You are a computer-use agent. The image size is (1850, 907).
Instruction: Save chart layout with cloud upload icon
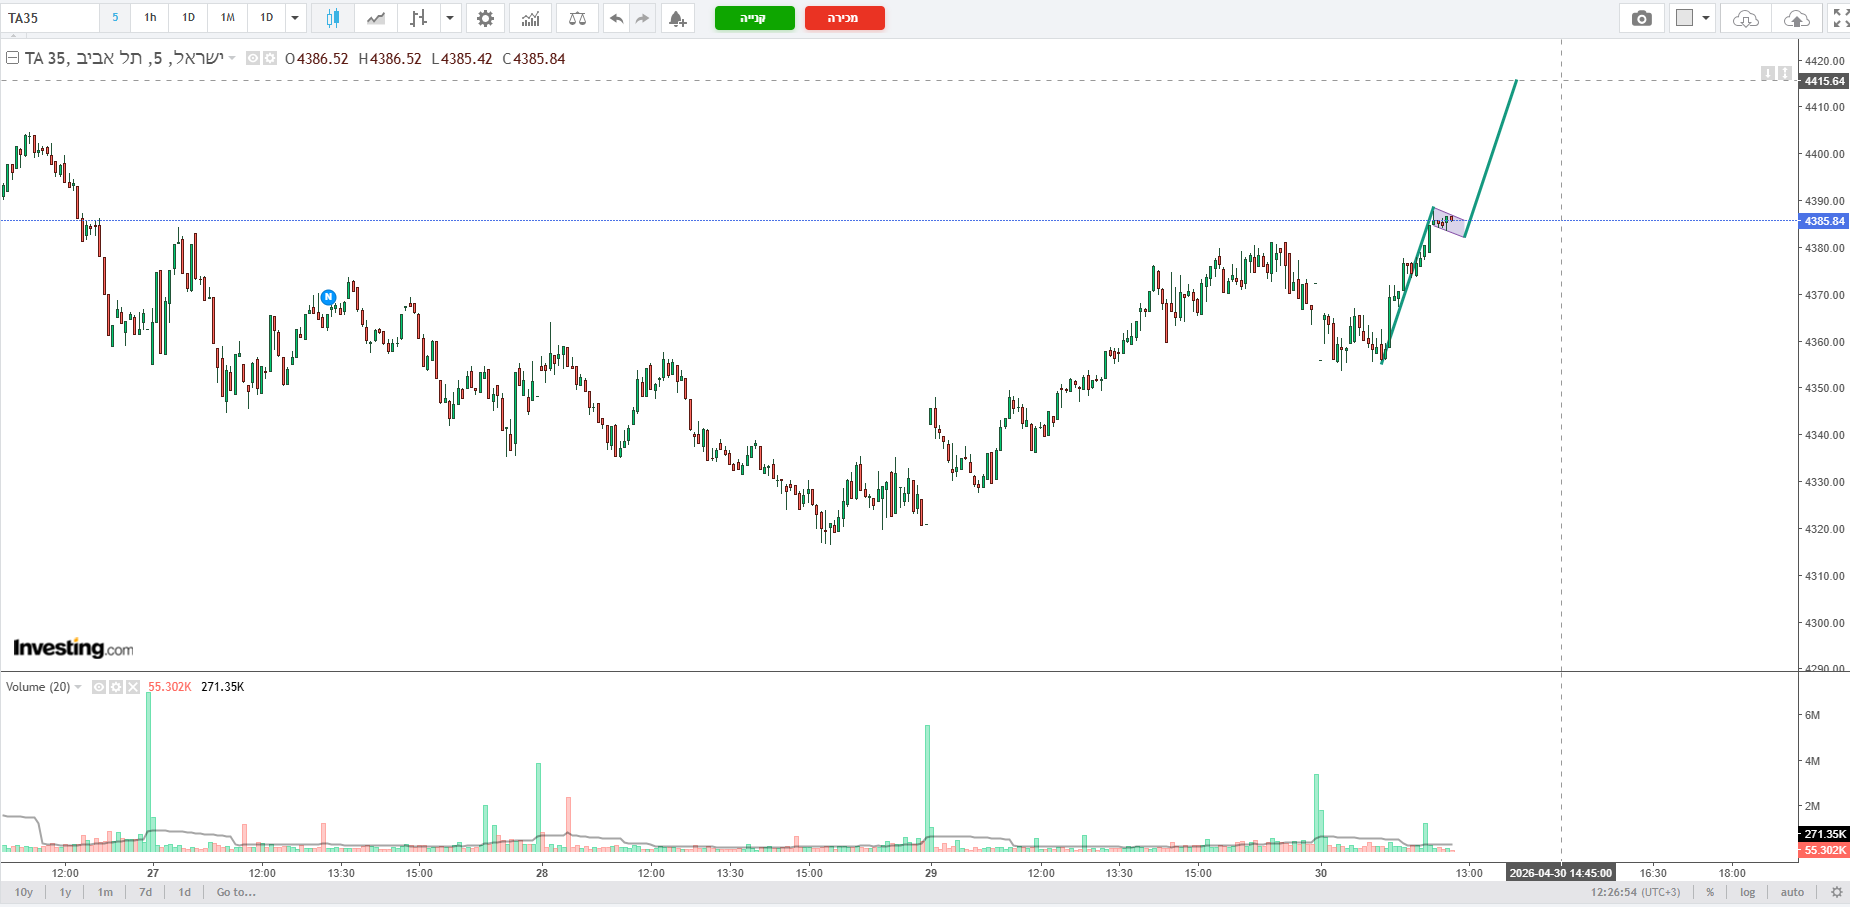click(1797, 18)
